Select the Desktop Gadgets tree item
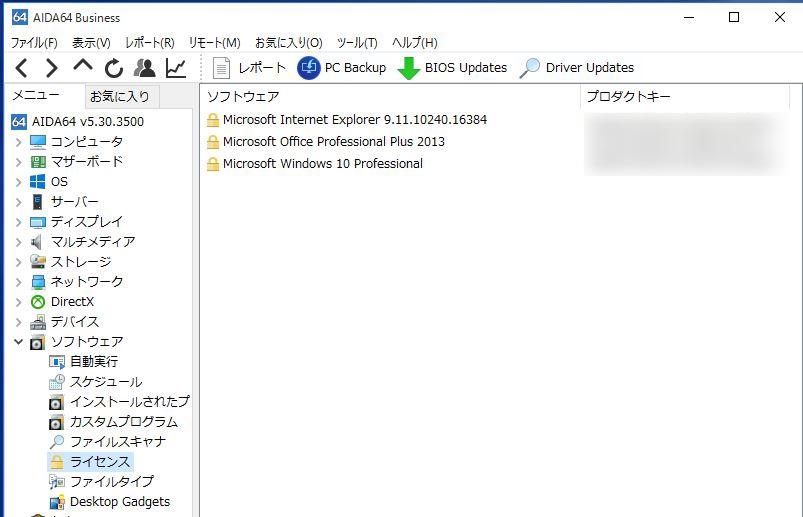This screenshot has width=803, height=517. (120, 502)
